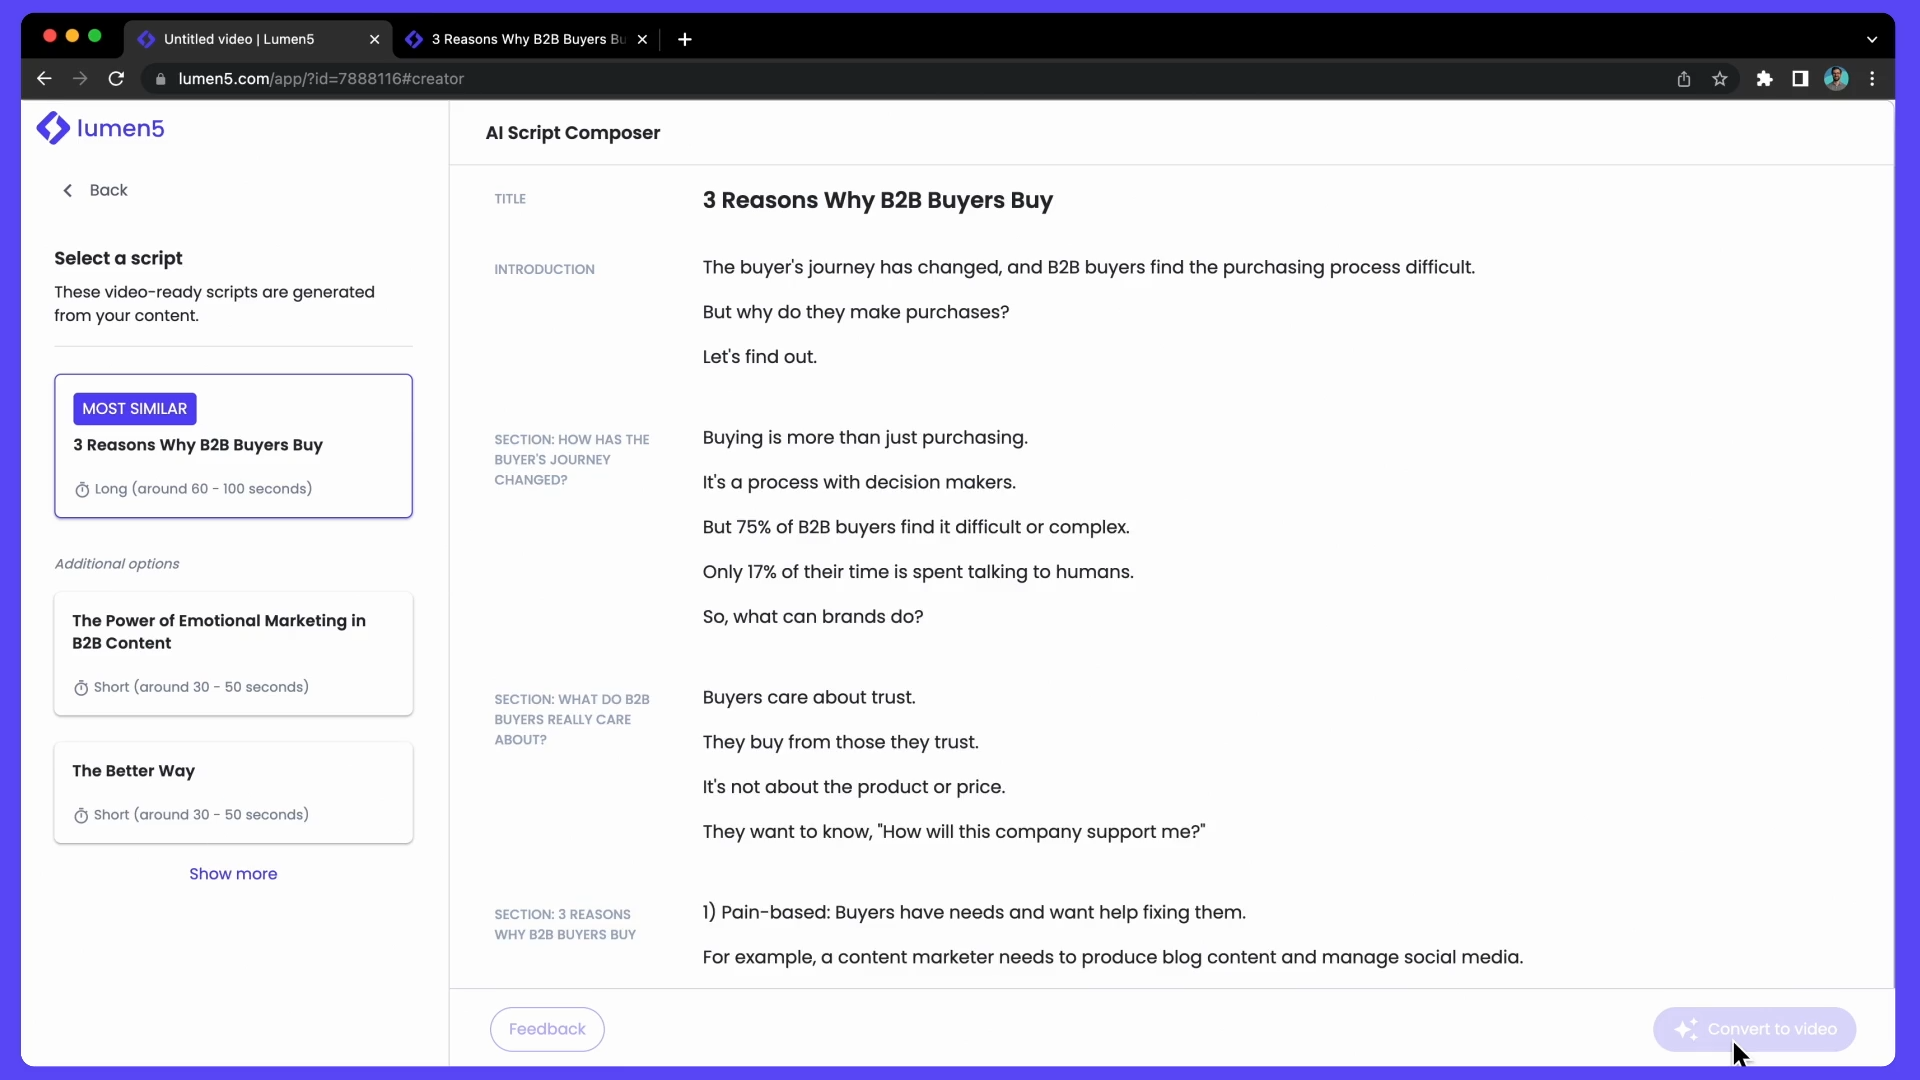Click the Feedback button
Image resolution: width=1920 pixels, height=1080 pixels.
tap(547, 1030)
